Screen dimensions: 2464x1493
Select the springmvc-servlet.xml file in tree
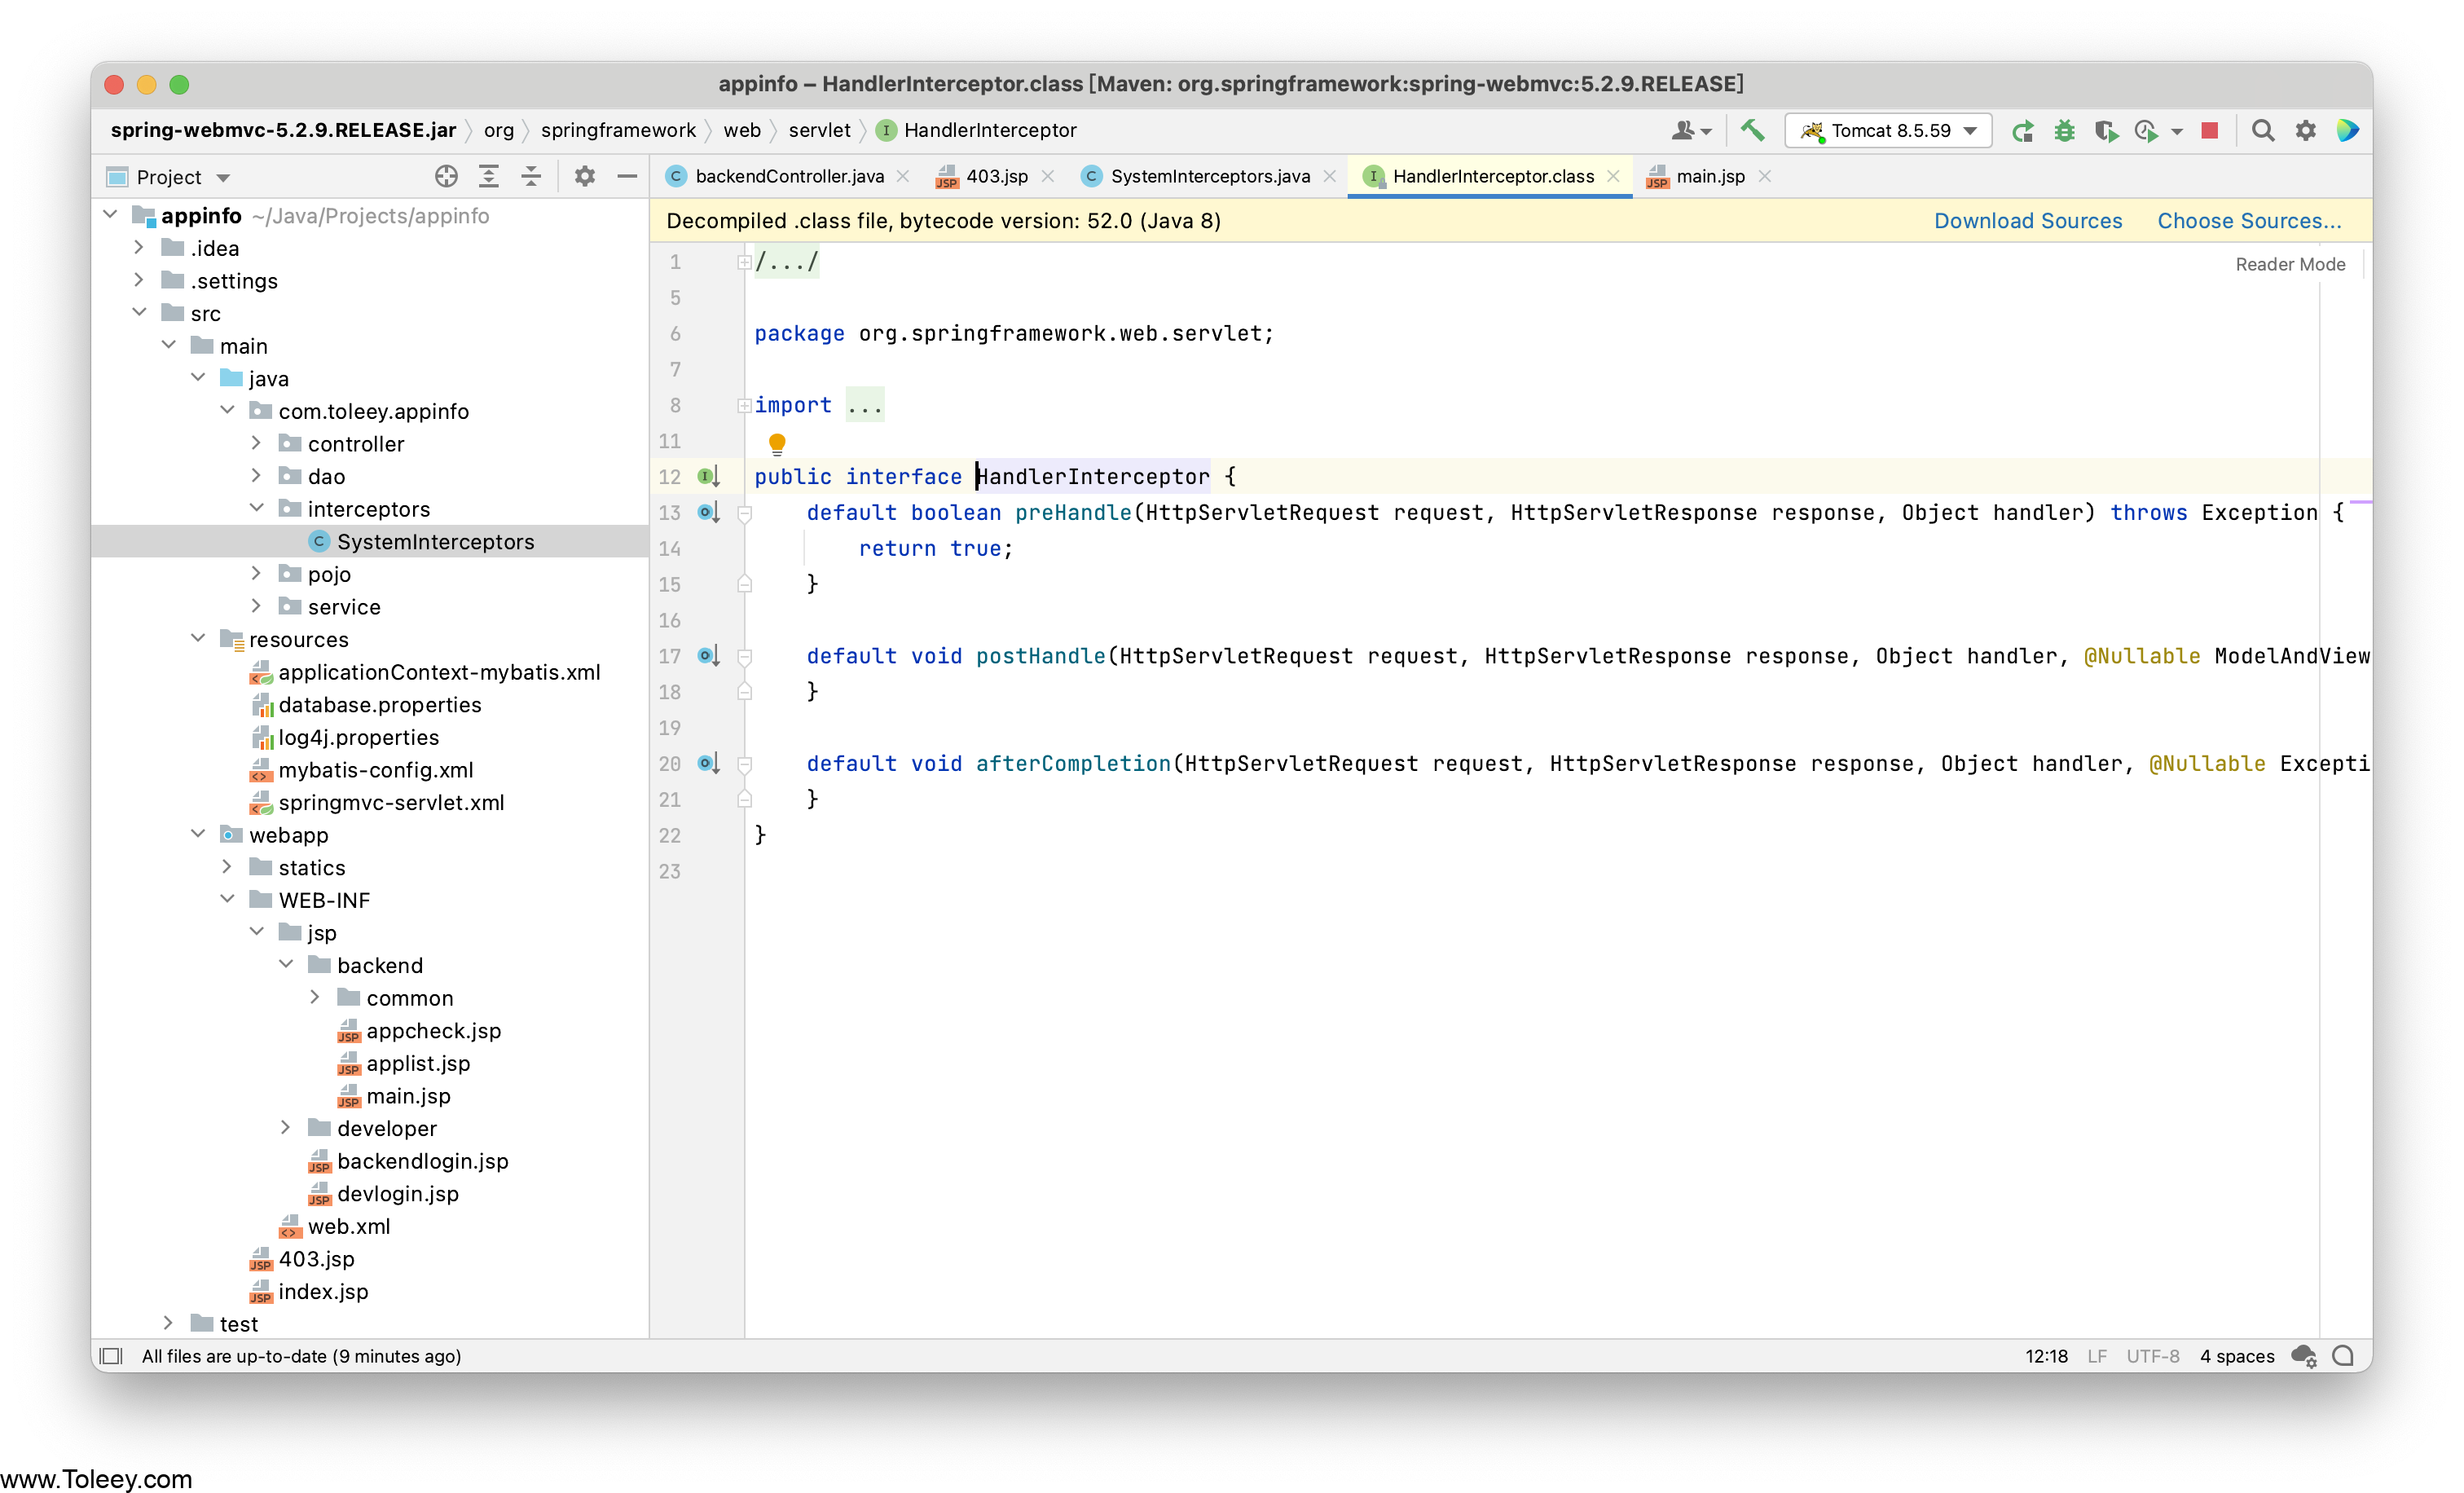[391, 802]
